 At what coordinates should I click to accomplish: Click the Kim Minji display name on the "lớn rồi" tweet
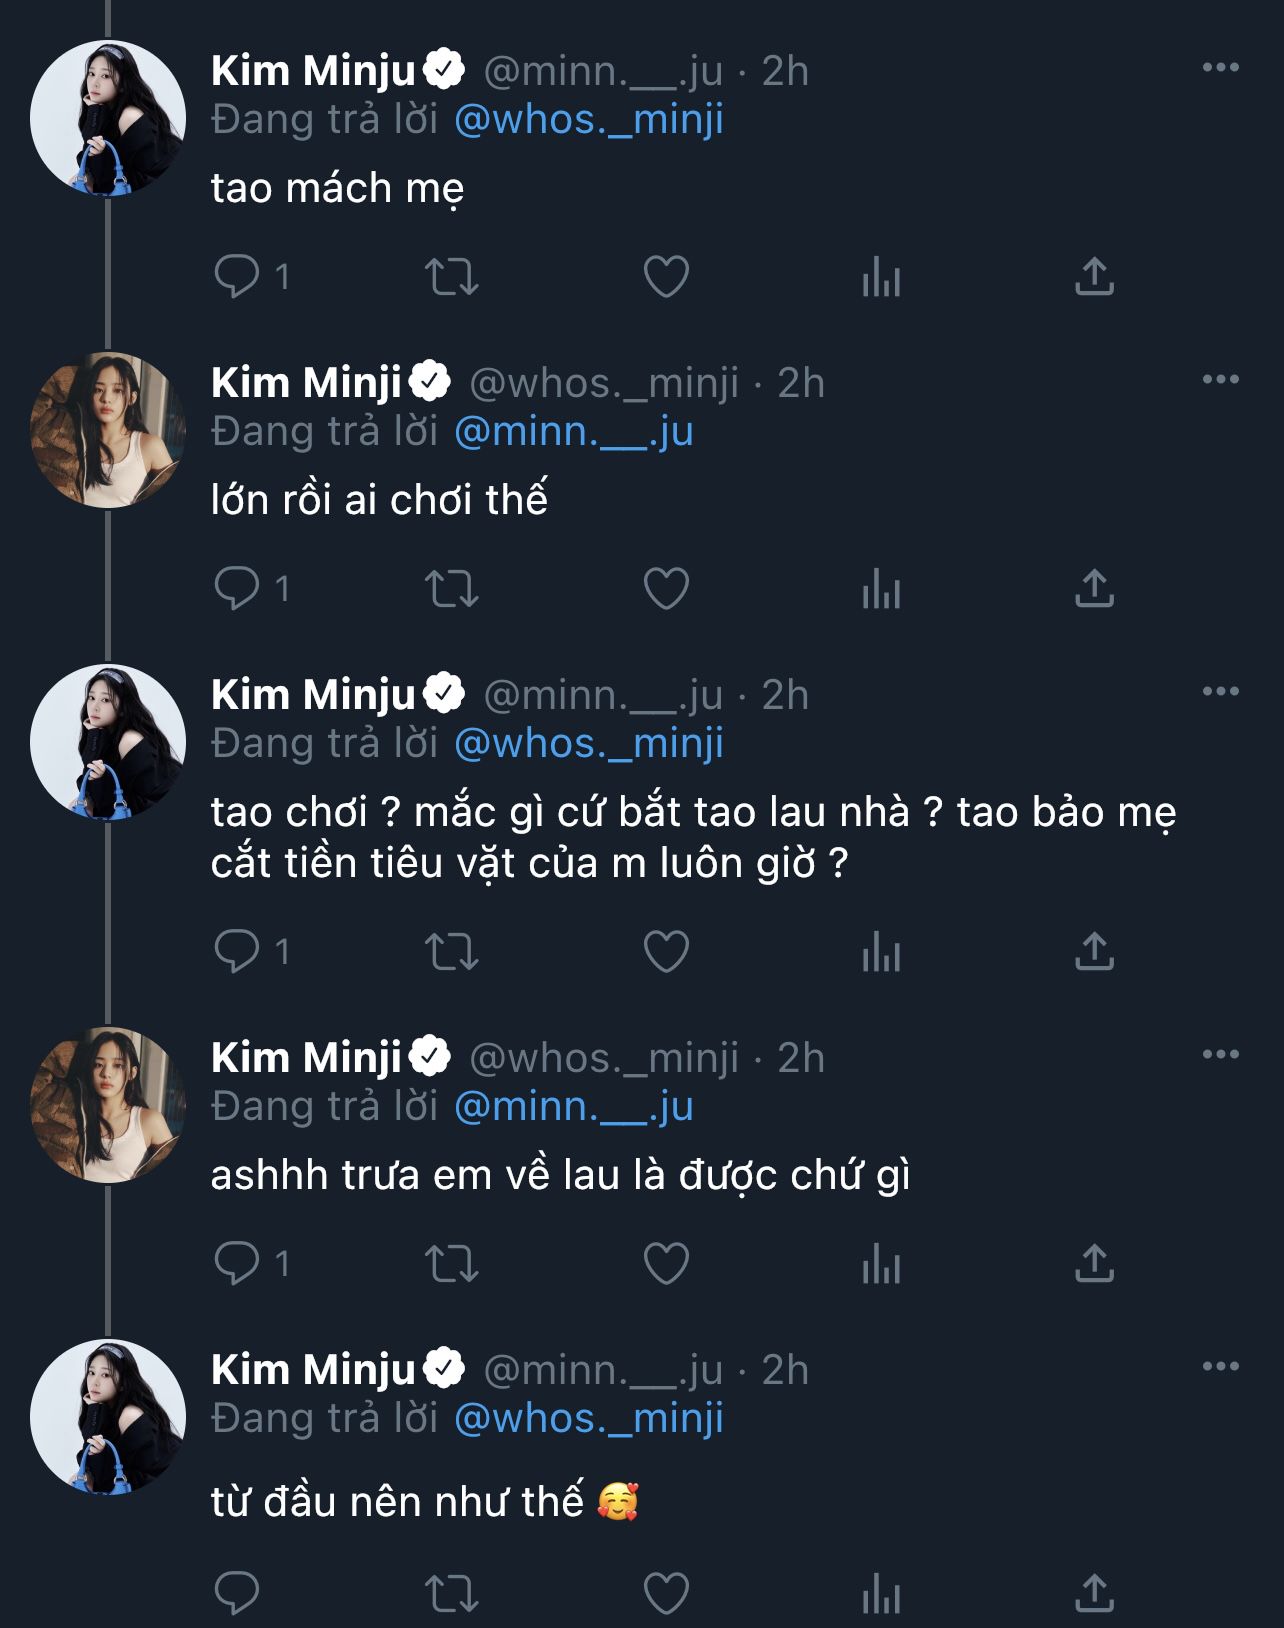306,383
